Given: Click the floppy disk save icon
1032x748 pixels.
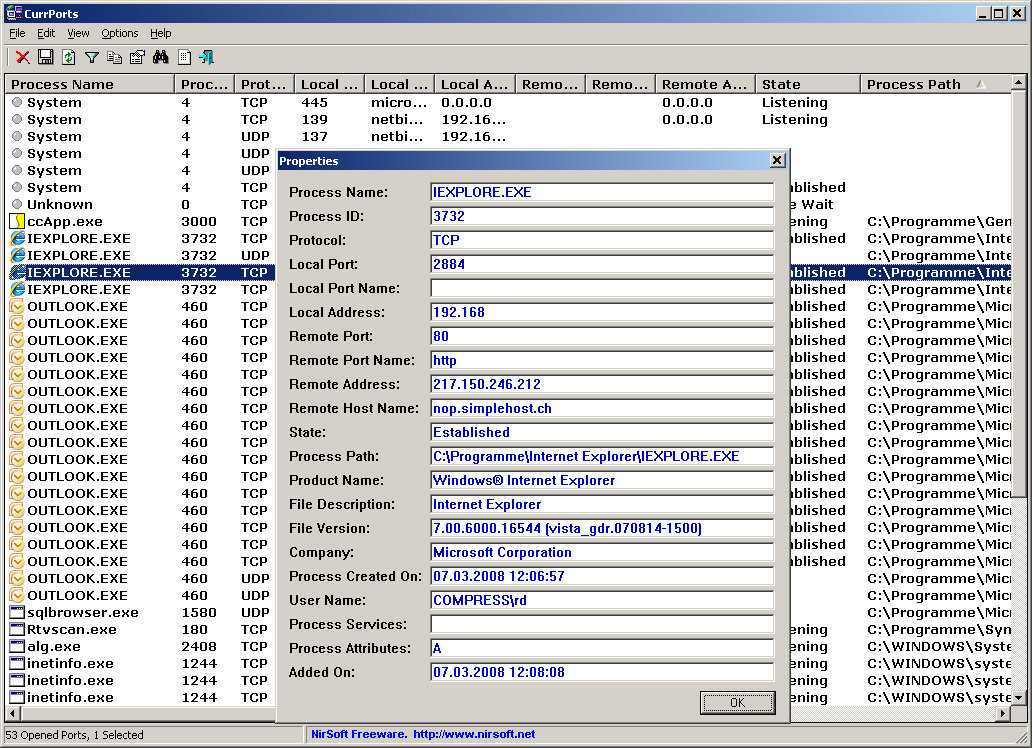Looking at the screenshot, I should coord(45,57).
